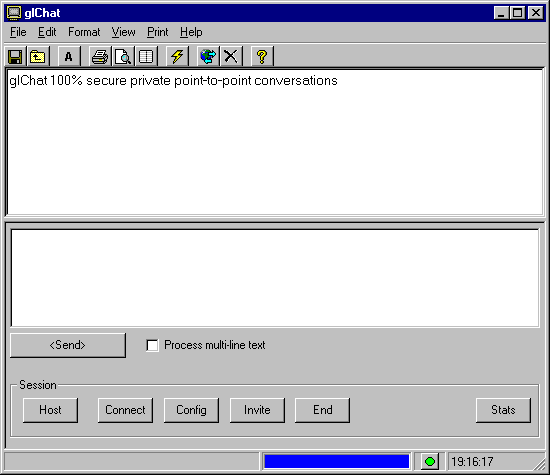The height and width of the screenshot is (475, 550).
Task: Click the X toolbar icon
Action: click(231, 56)
